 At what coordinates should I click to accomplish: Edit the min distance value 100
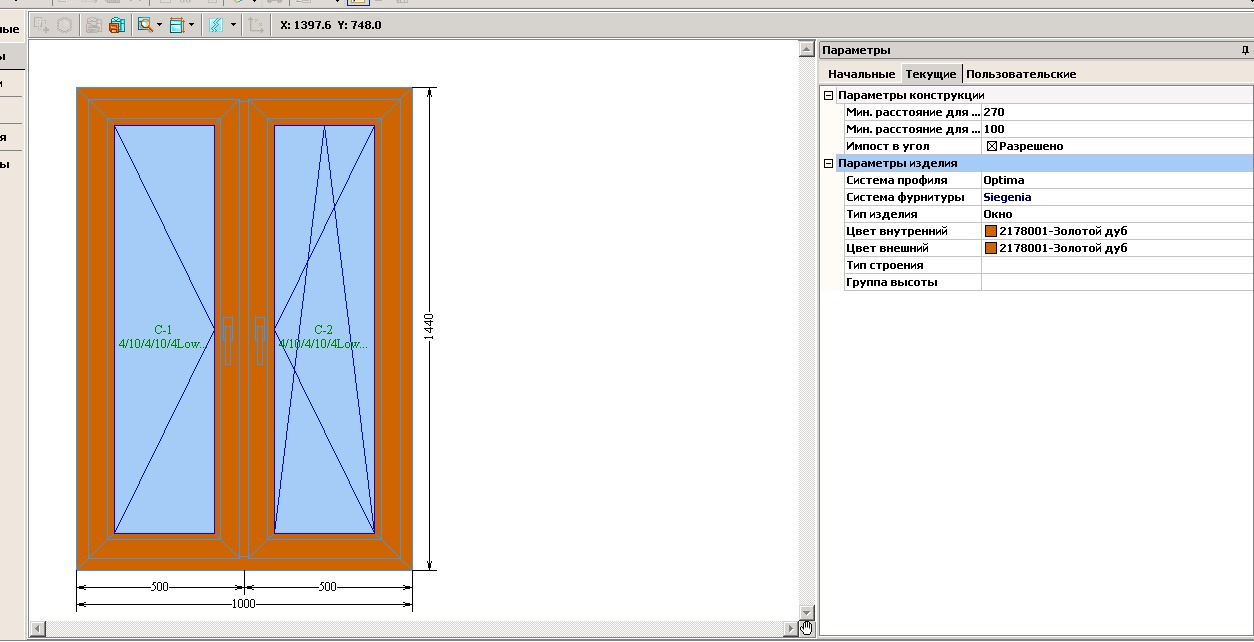tap(1116, 129)
